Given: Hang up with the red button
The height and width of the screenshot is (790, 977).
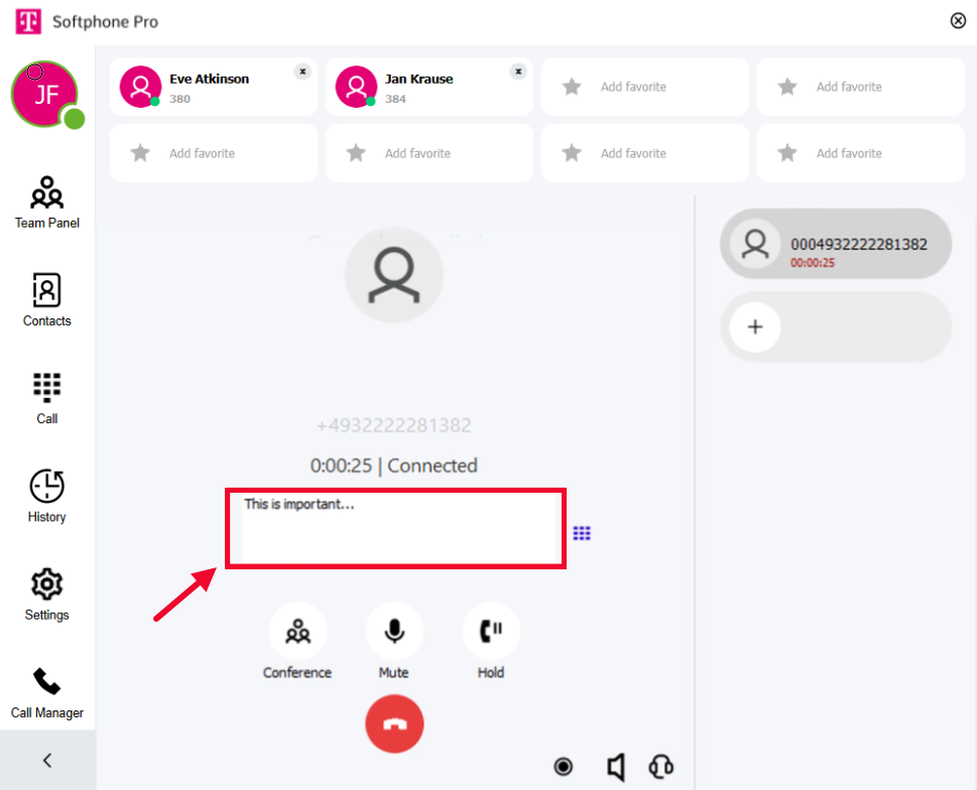Looking at the screenshot, I should pos(394,724).
